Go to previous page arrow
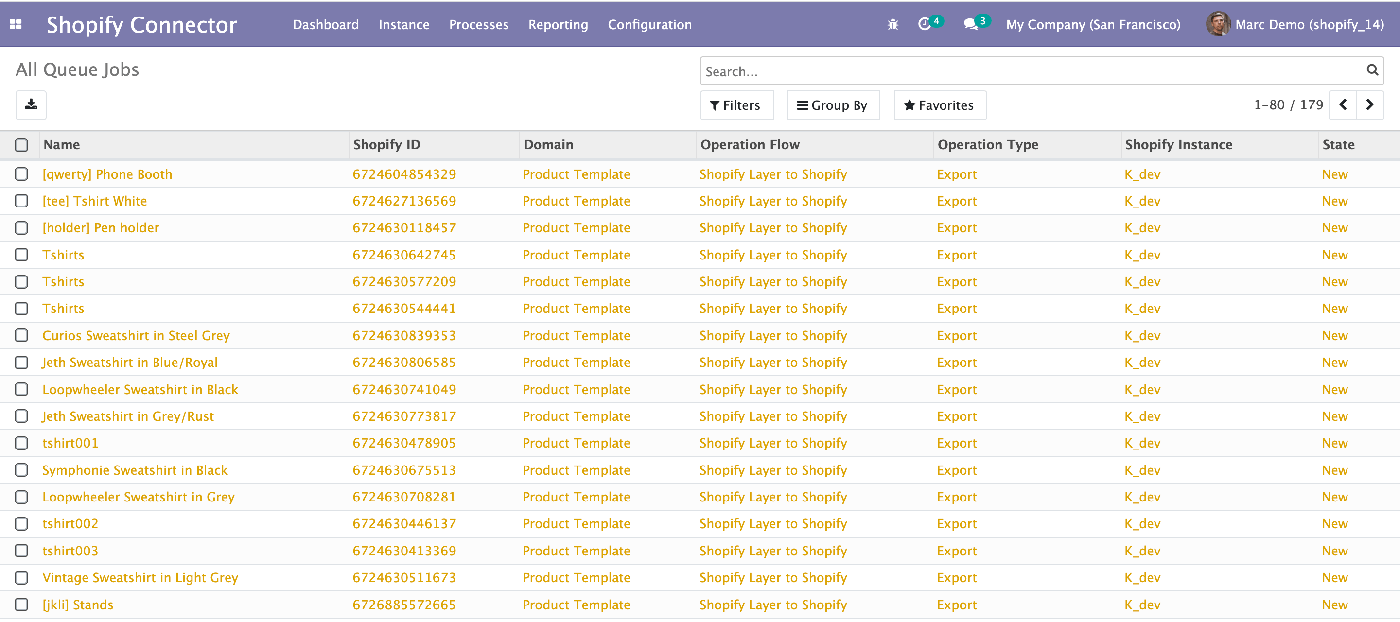This screenshot has height=622, width=1400. (1343, 105)
